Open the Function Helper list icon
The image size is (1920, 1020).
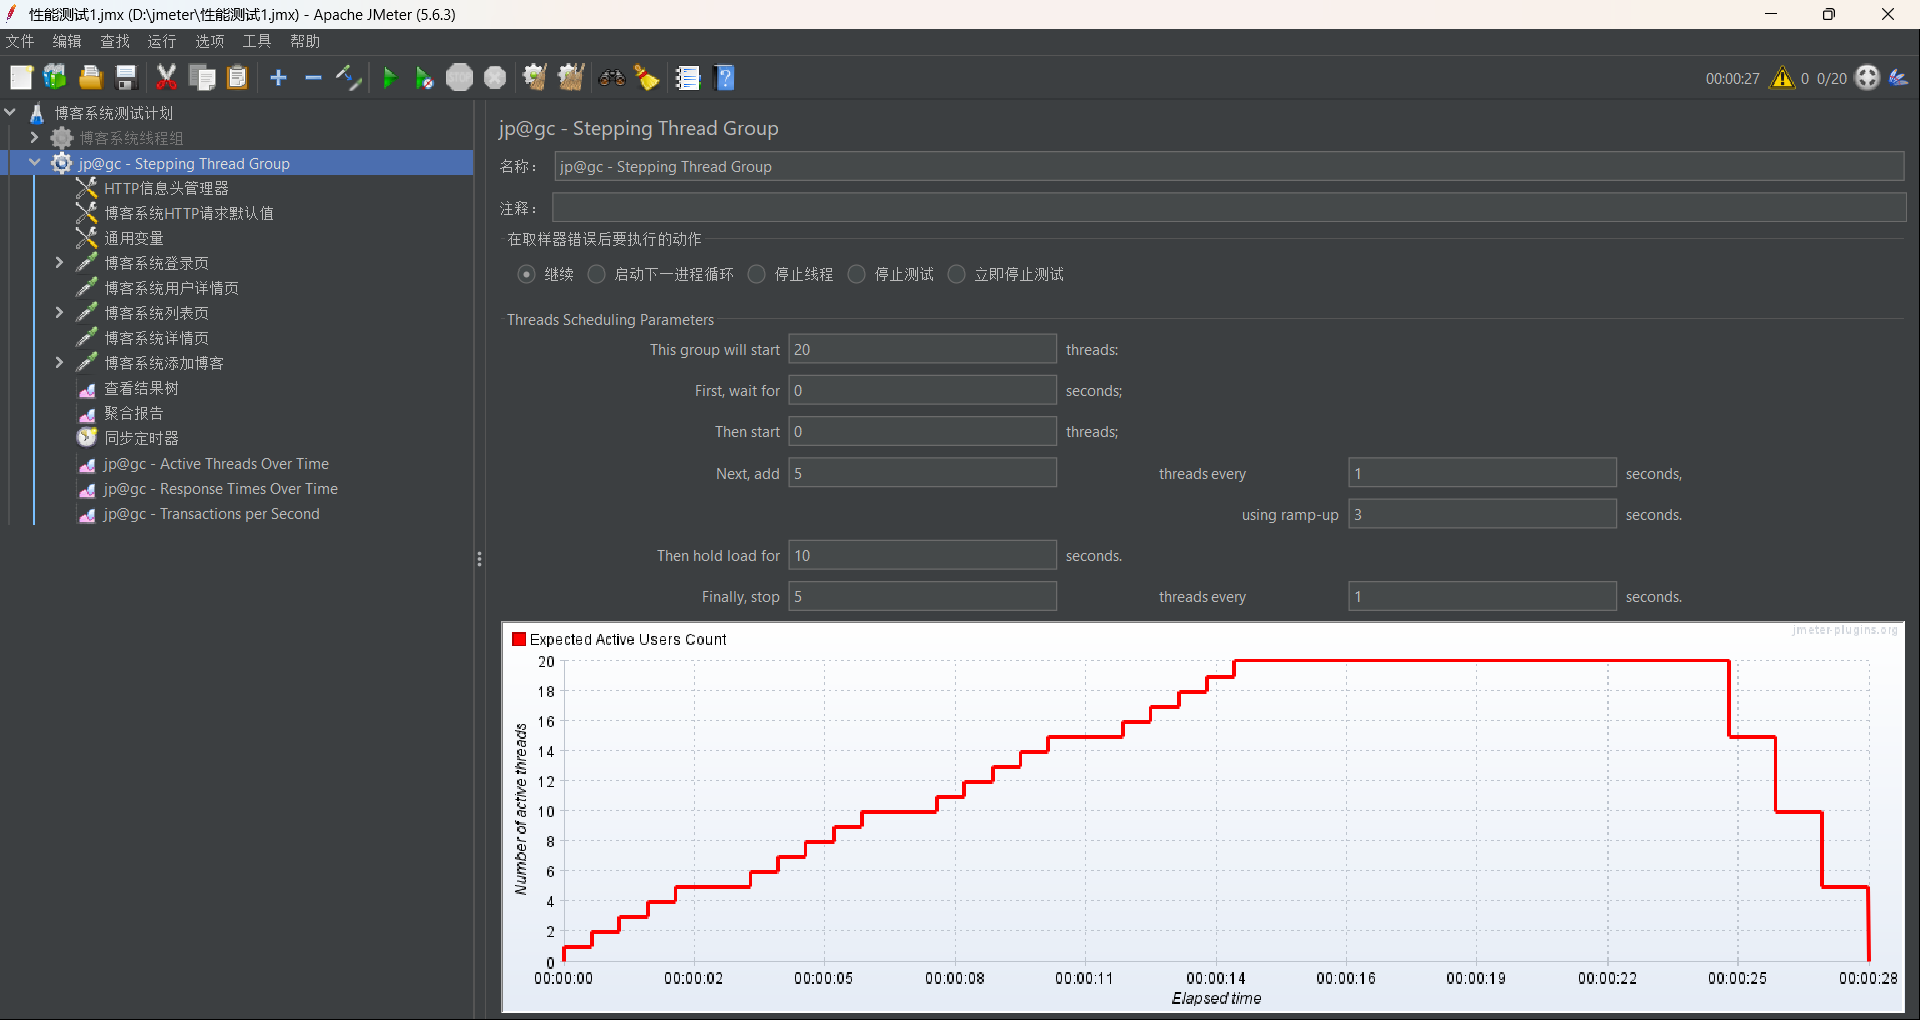coord(687,78)
